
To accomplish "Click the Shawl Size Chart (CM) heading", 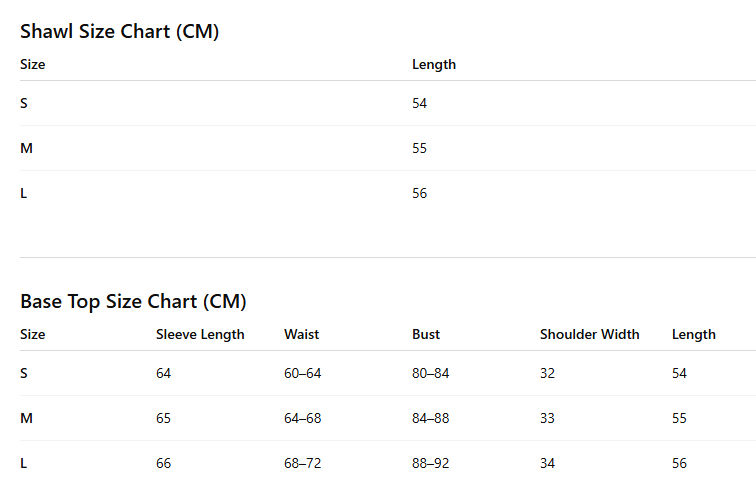I will pyautogui.click(x=120, y=32).
